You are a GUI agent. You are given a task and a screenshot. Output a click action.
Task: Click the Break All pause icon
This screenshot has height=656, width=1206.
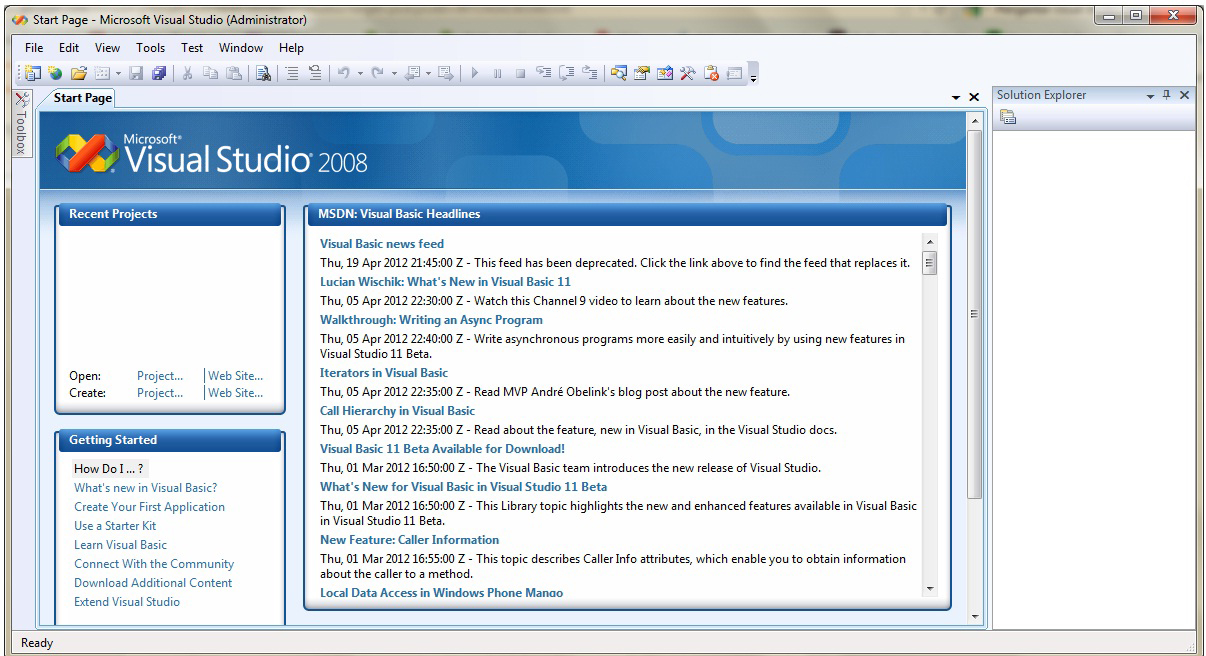coord(497,73)
